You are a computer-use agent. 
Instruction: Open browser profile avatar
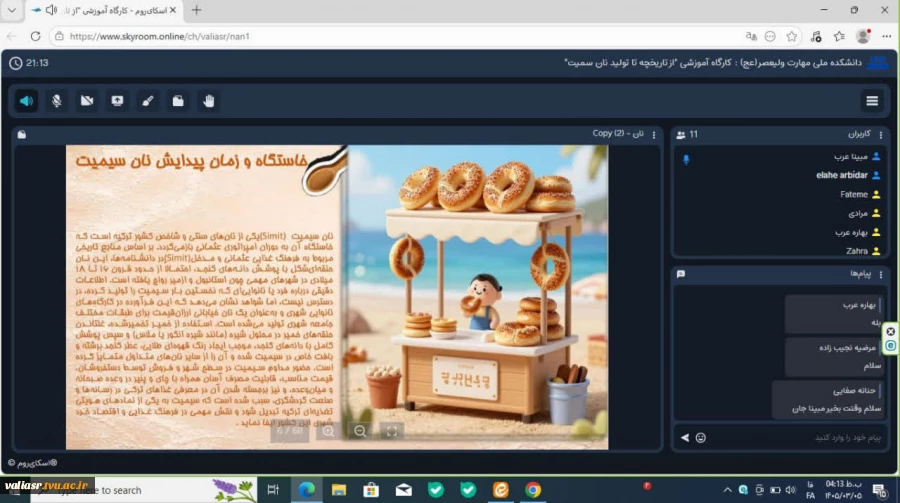pos(863,36)
